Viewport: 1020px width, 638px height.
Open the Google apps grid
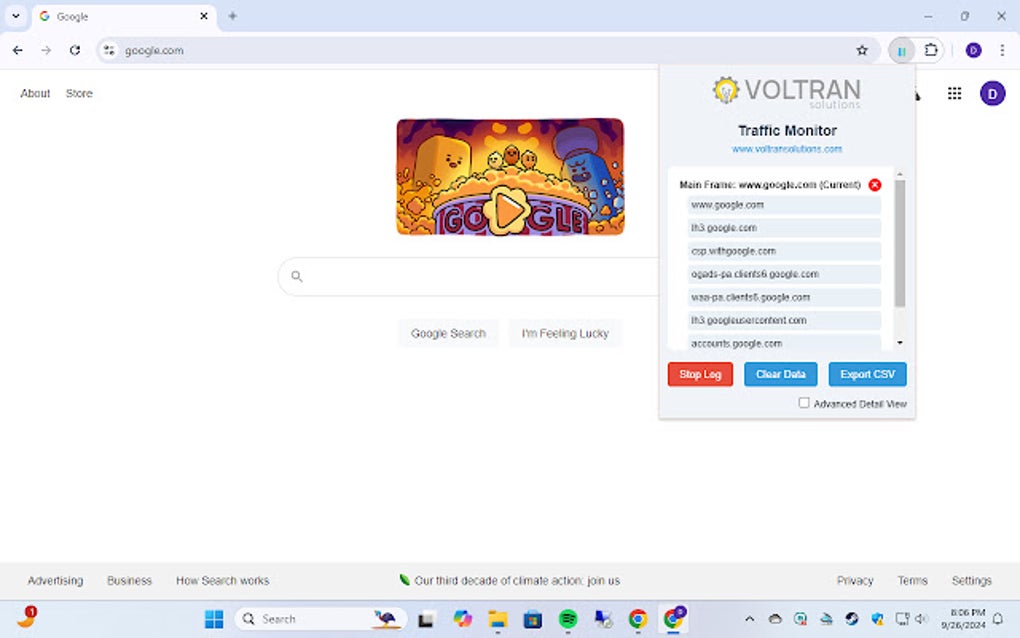coord(955,93)
